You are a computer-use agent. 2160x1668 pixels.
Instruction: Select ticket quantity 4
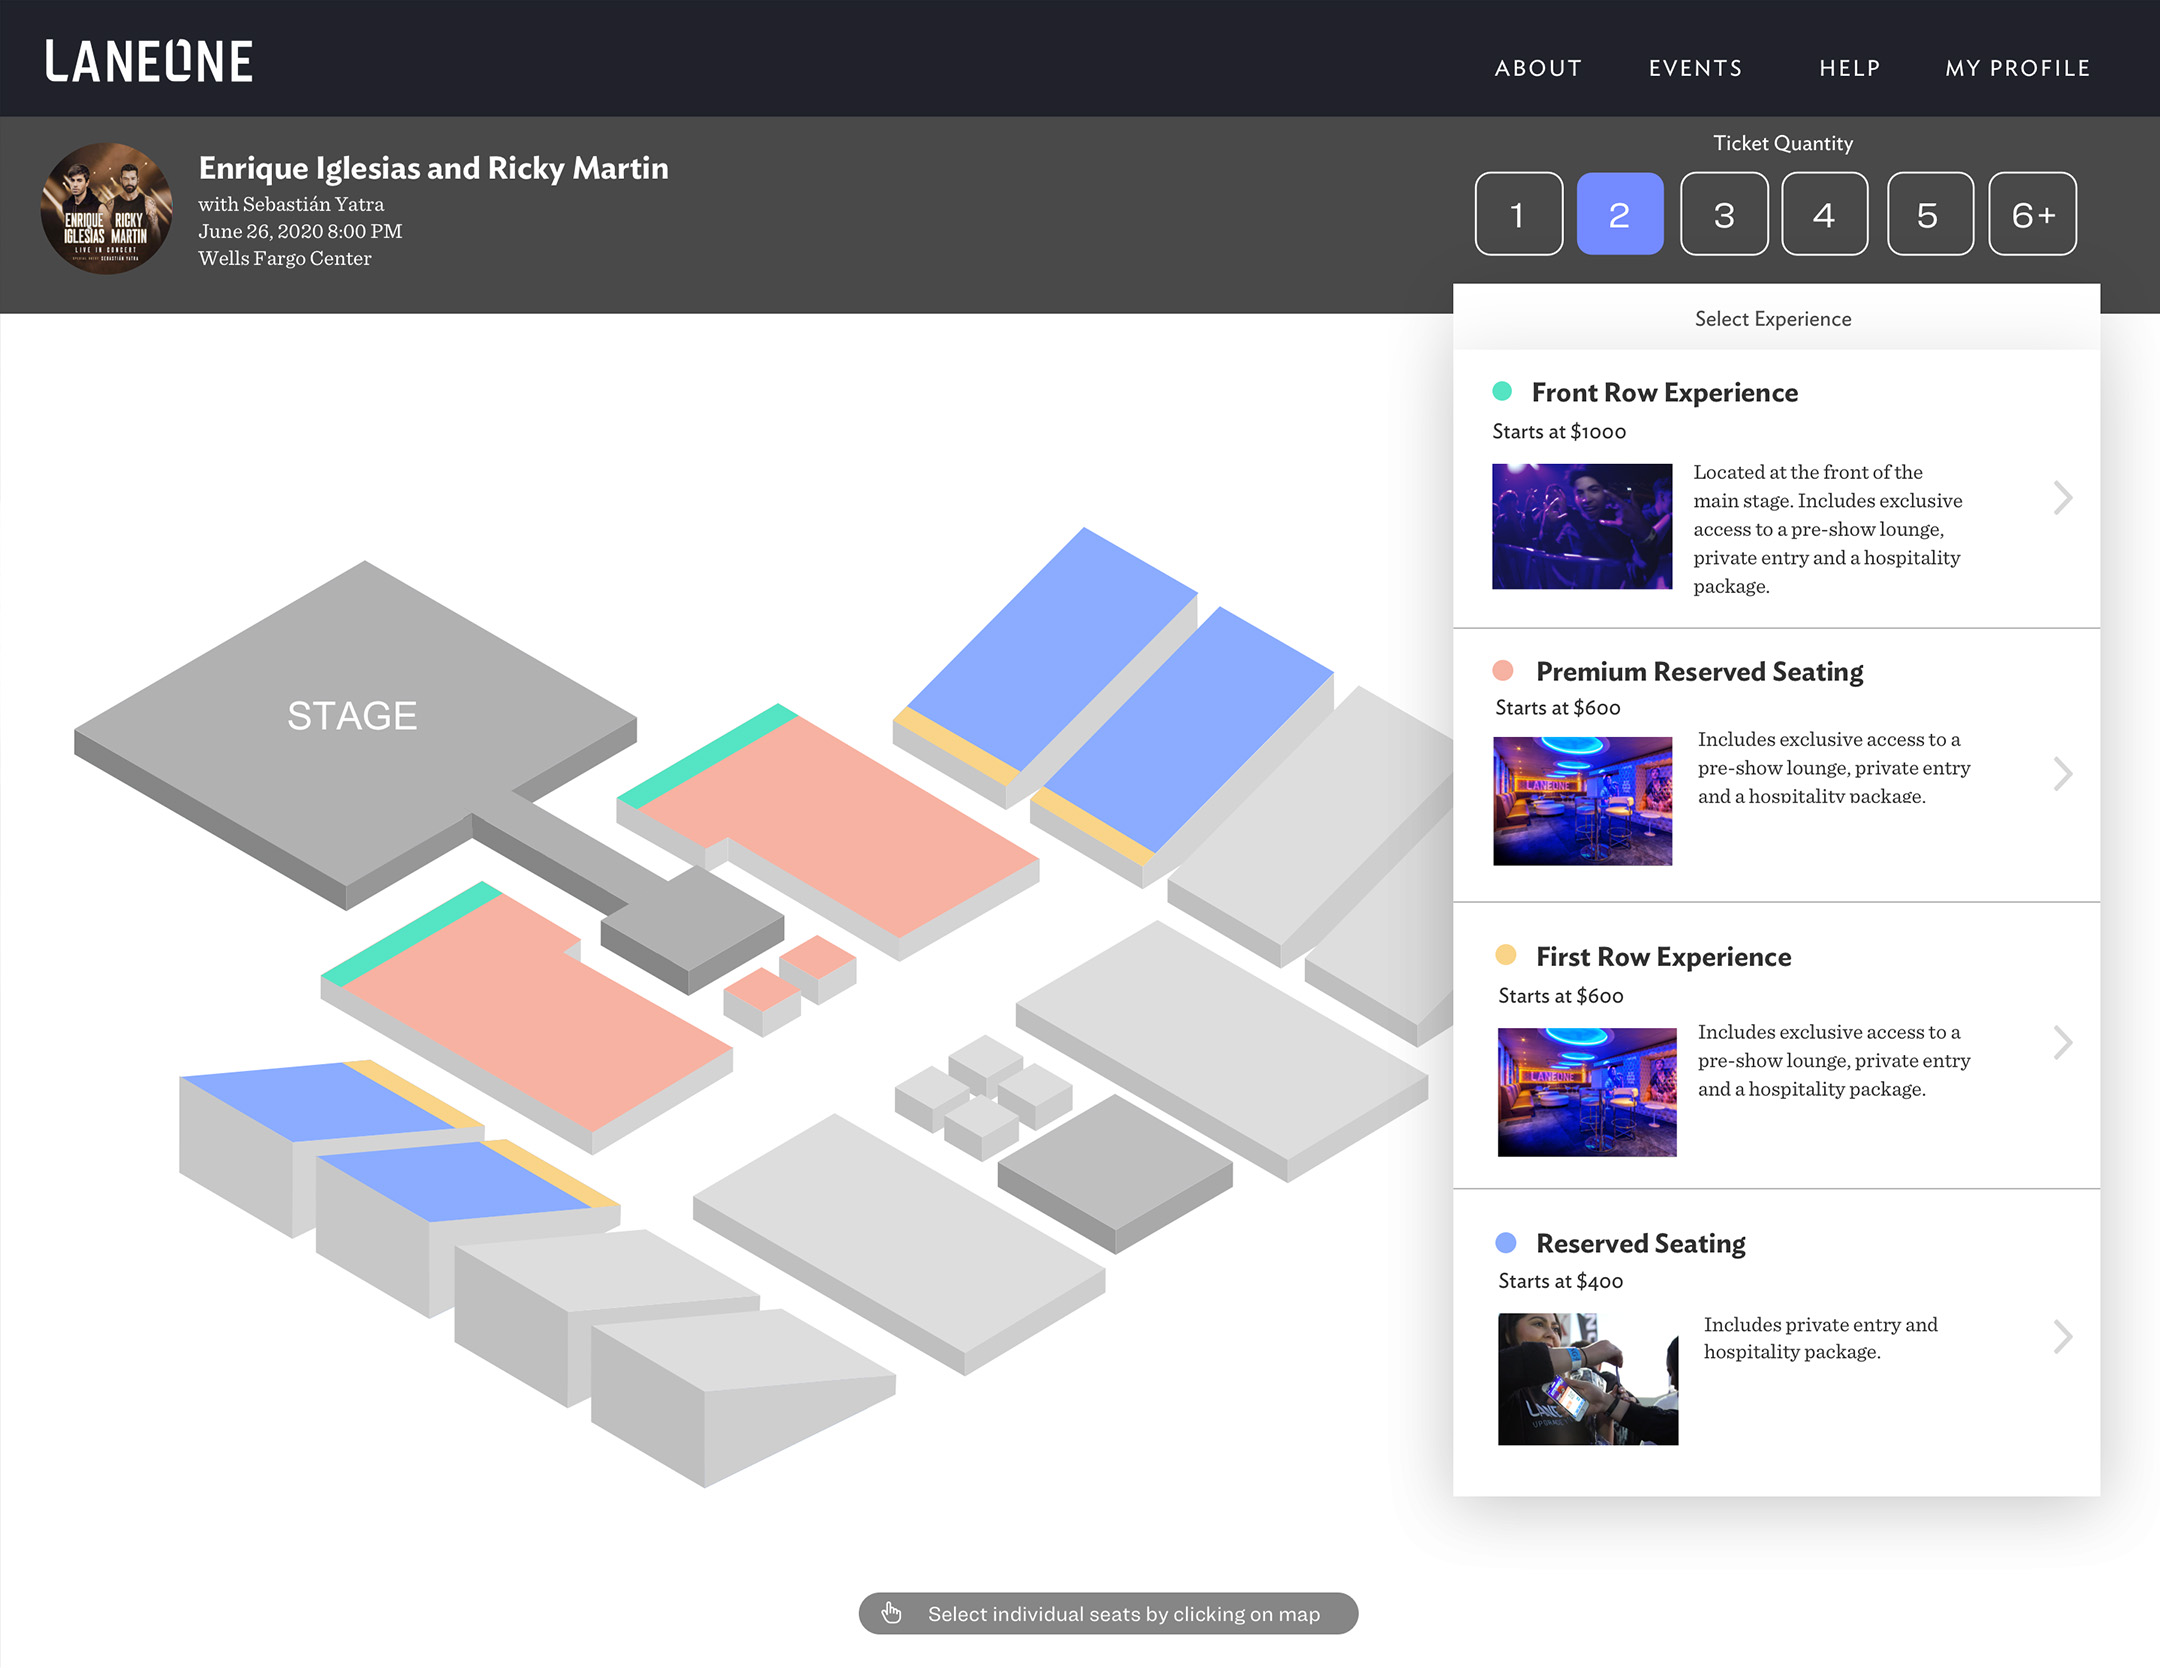click(x=1824, y=214)
